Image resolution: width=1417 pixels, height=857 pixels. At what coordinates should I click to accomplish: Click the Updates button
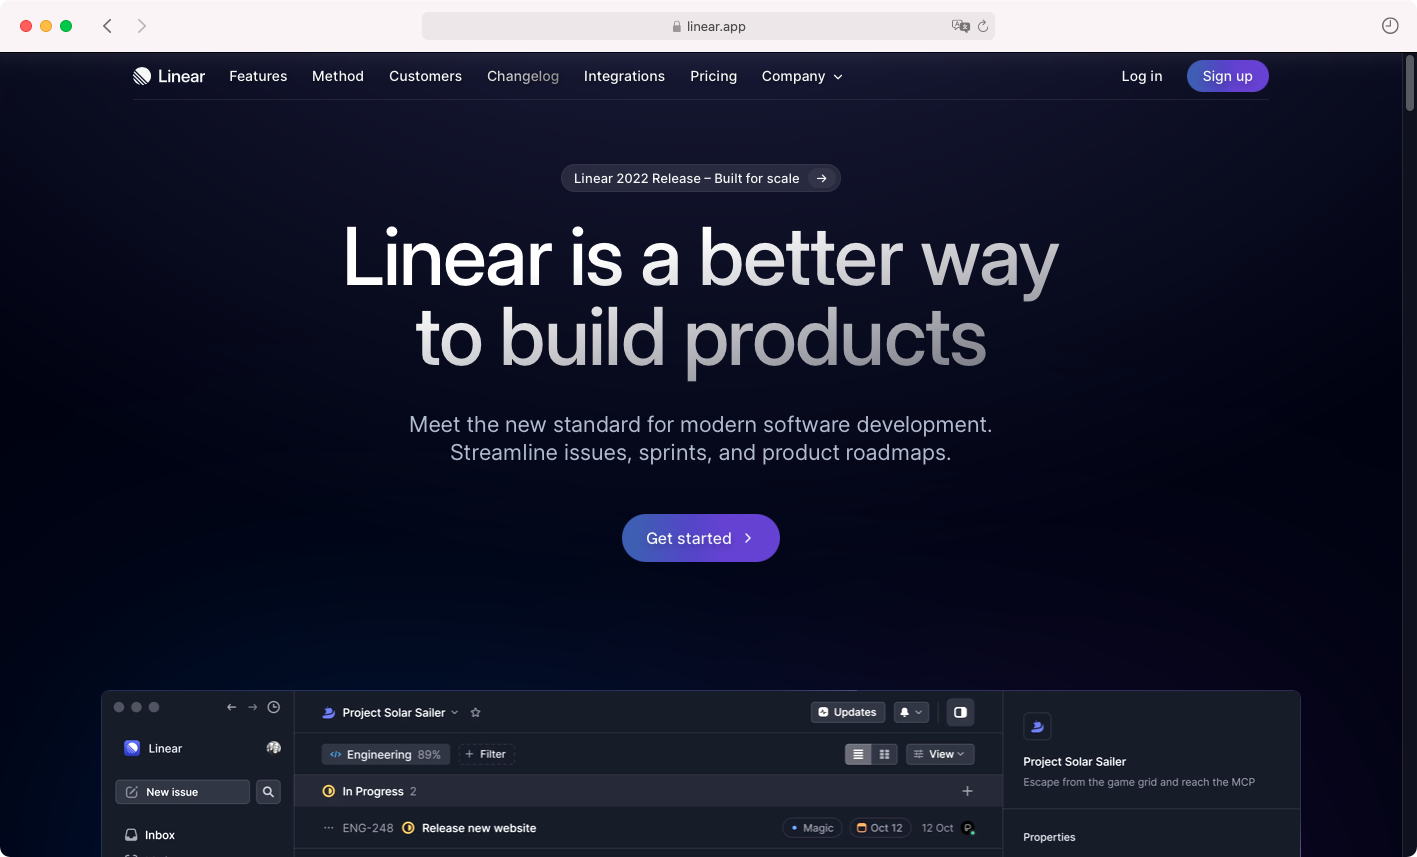[848, 712]
